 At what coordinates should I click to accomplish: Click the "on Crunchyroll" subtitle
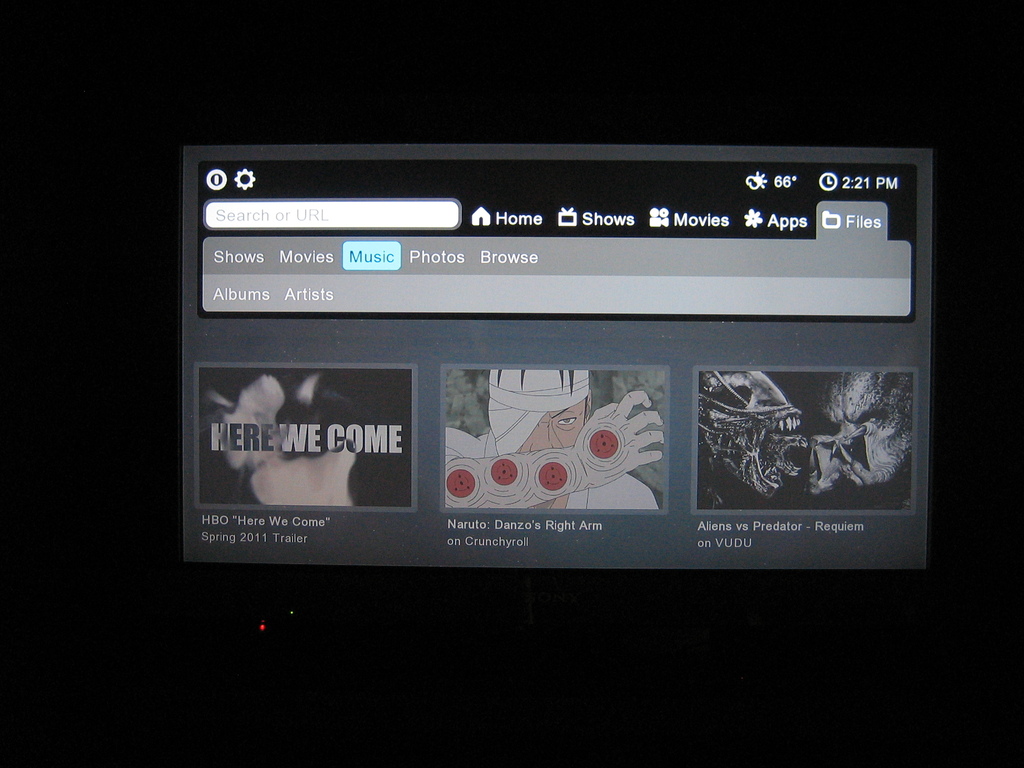point(488,541)
